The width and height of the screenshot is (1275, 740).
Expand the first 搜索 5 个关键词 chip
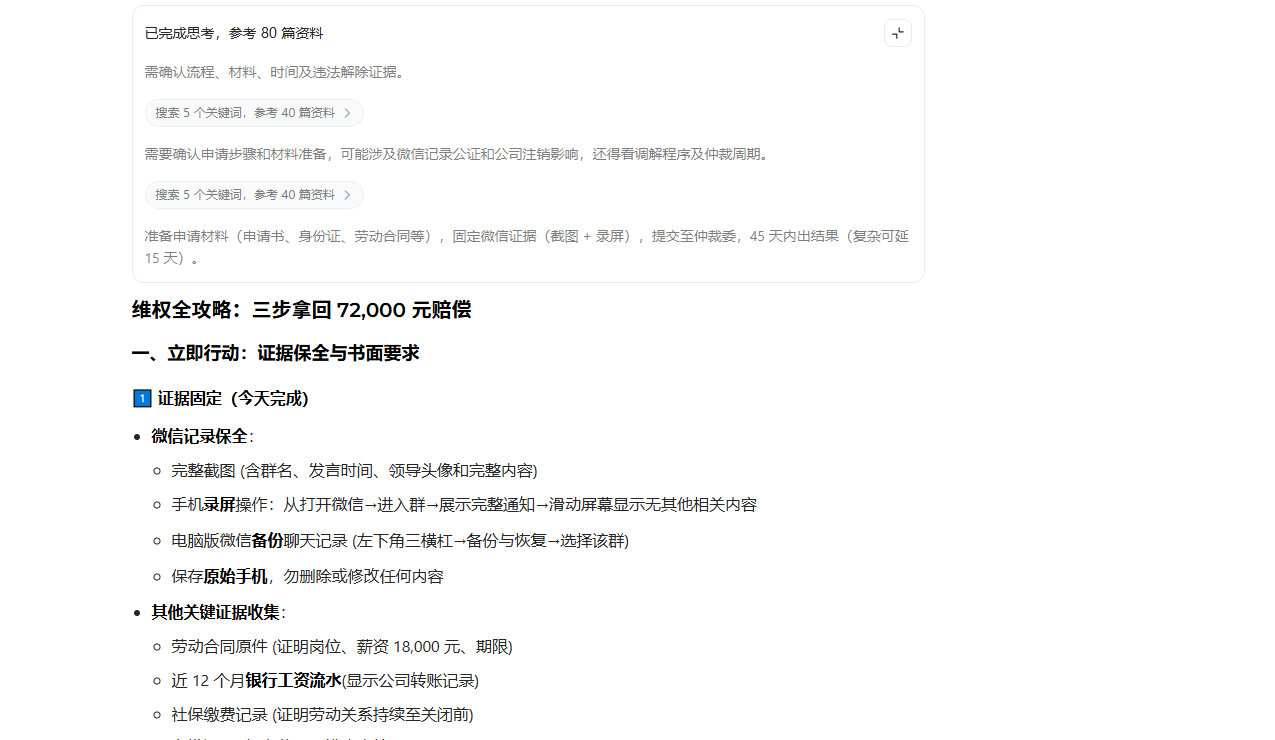(x=254, y=113)
